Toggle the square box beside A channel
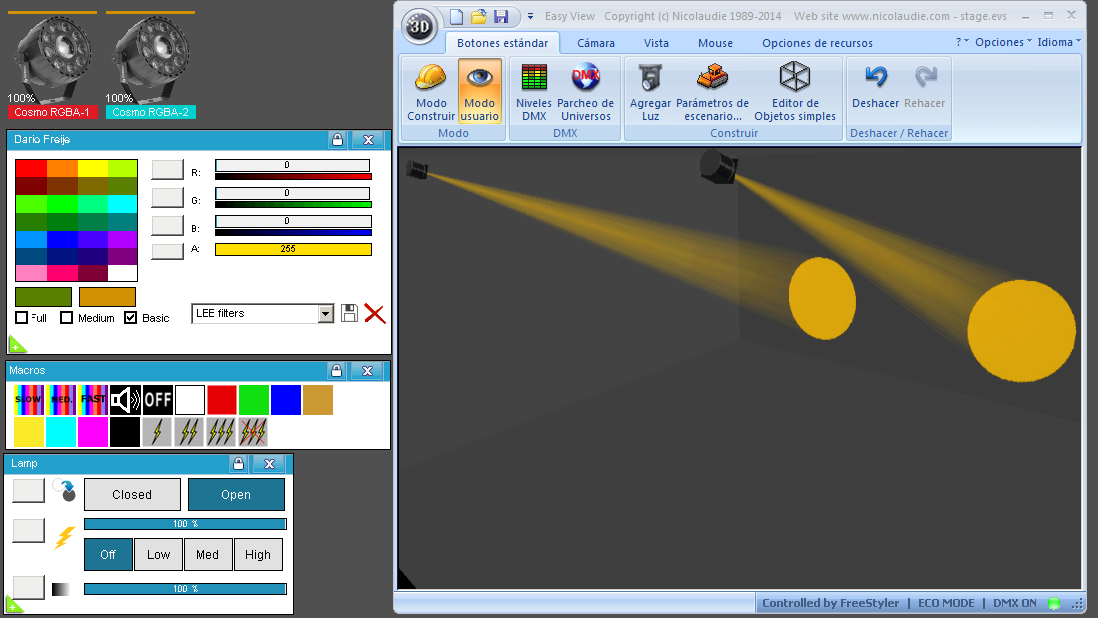 (x=167, y=251)
